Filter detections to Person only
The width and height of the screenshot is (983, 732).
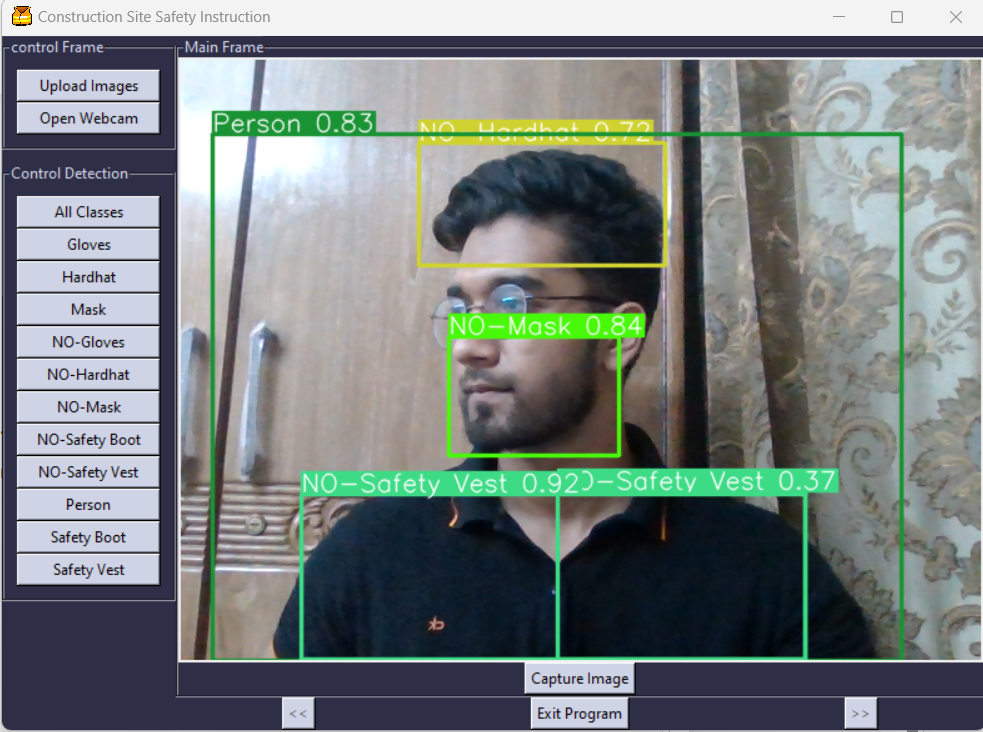[x=87, y=504]
